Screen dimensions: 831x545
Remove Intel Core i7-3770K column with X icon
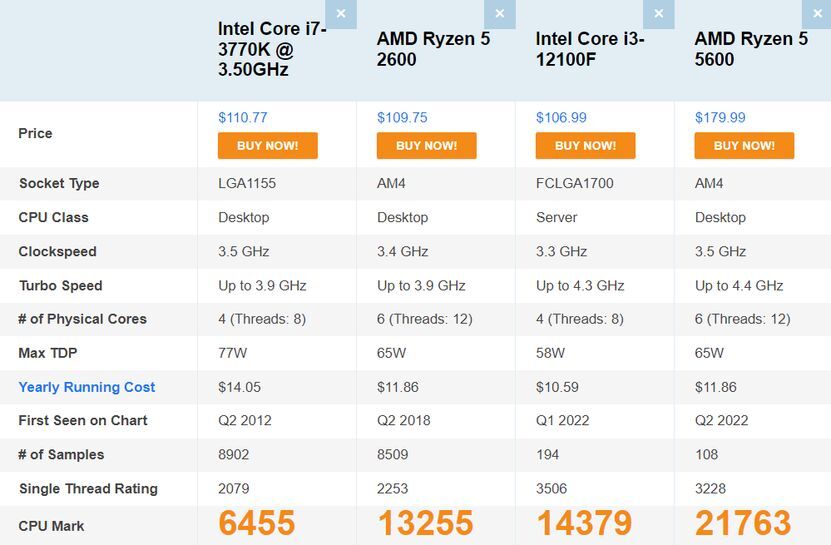[x=341, y=14]
